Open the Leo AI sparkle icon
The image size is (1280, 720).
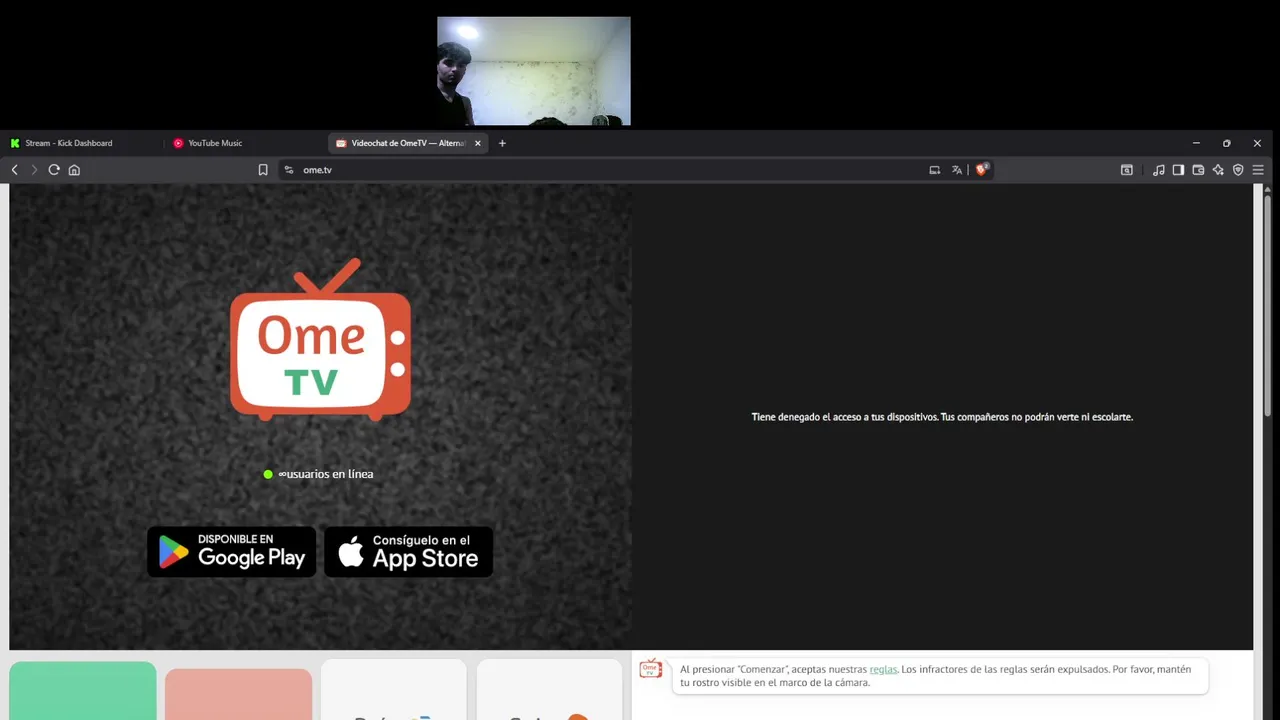pos(1218,170)
